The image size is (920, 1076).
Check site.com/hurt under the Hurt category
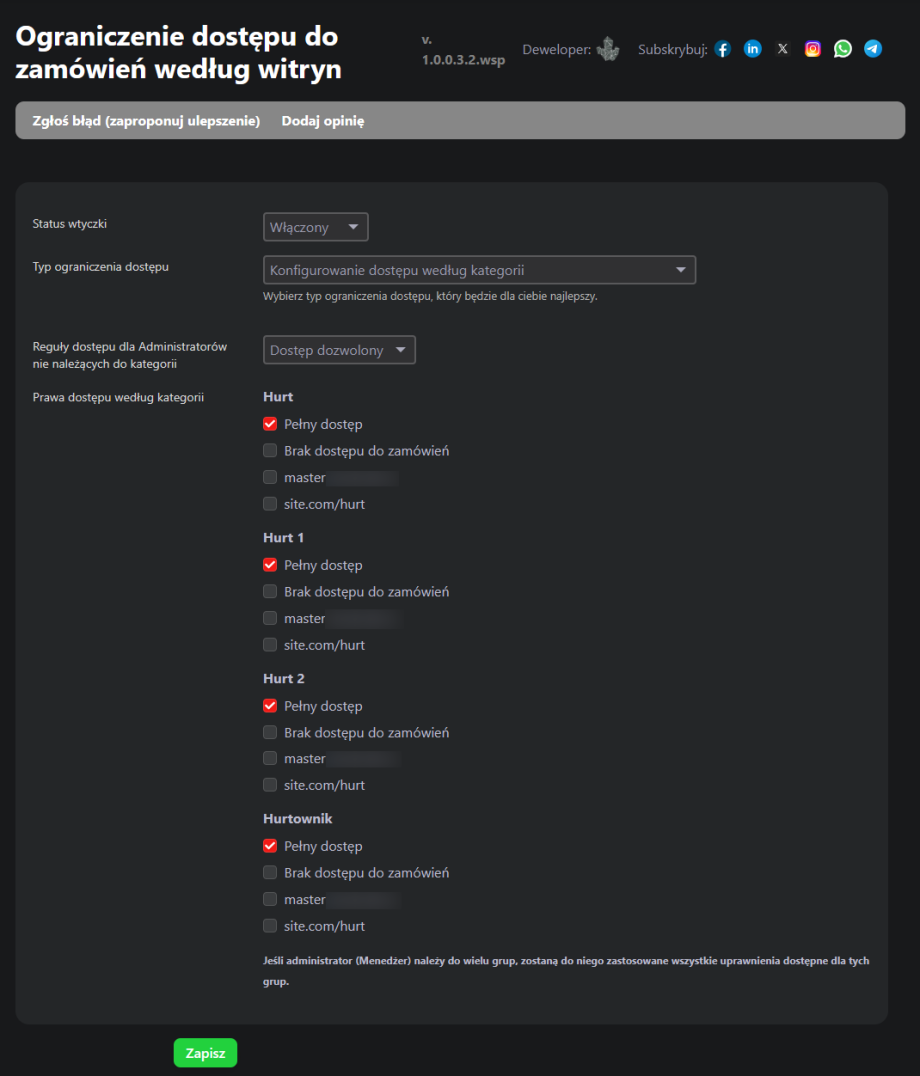coord(270,504)
